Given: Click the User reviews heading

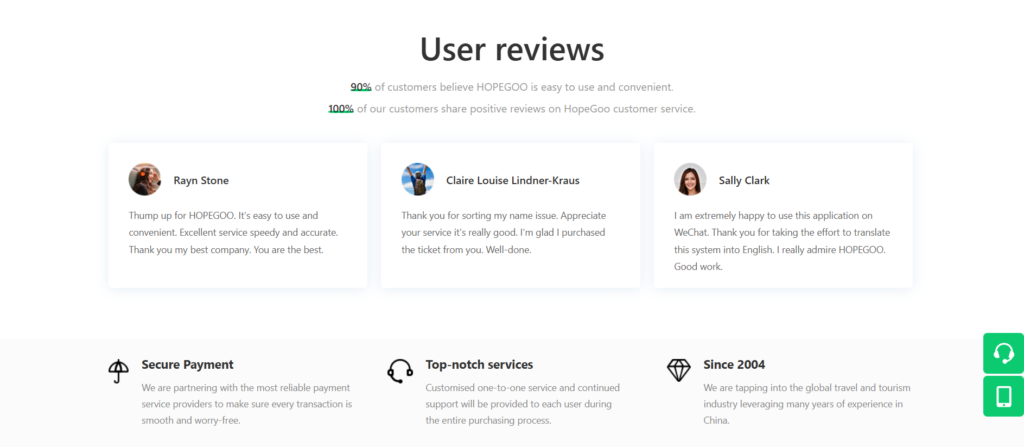Looking at the screenshot, I should point(512,49).
